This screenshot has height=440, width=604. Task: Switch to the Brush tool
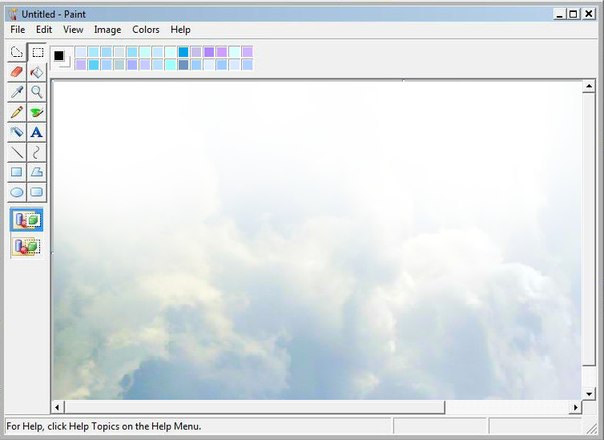[x=37, y=112]
